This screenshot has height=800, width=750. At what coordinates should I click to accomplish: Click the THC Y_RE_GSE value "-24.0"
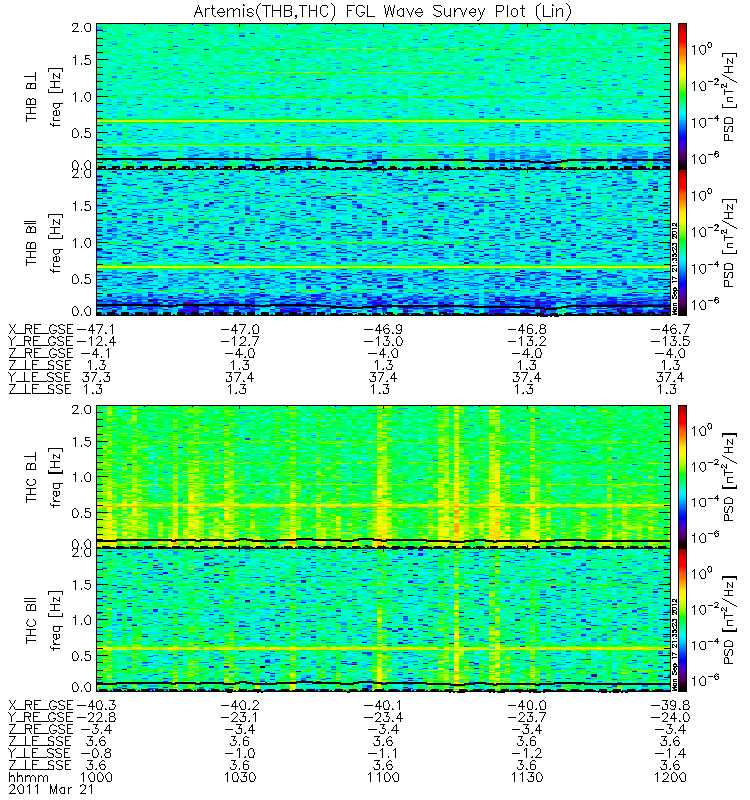670,717
